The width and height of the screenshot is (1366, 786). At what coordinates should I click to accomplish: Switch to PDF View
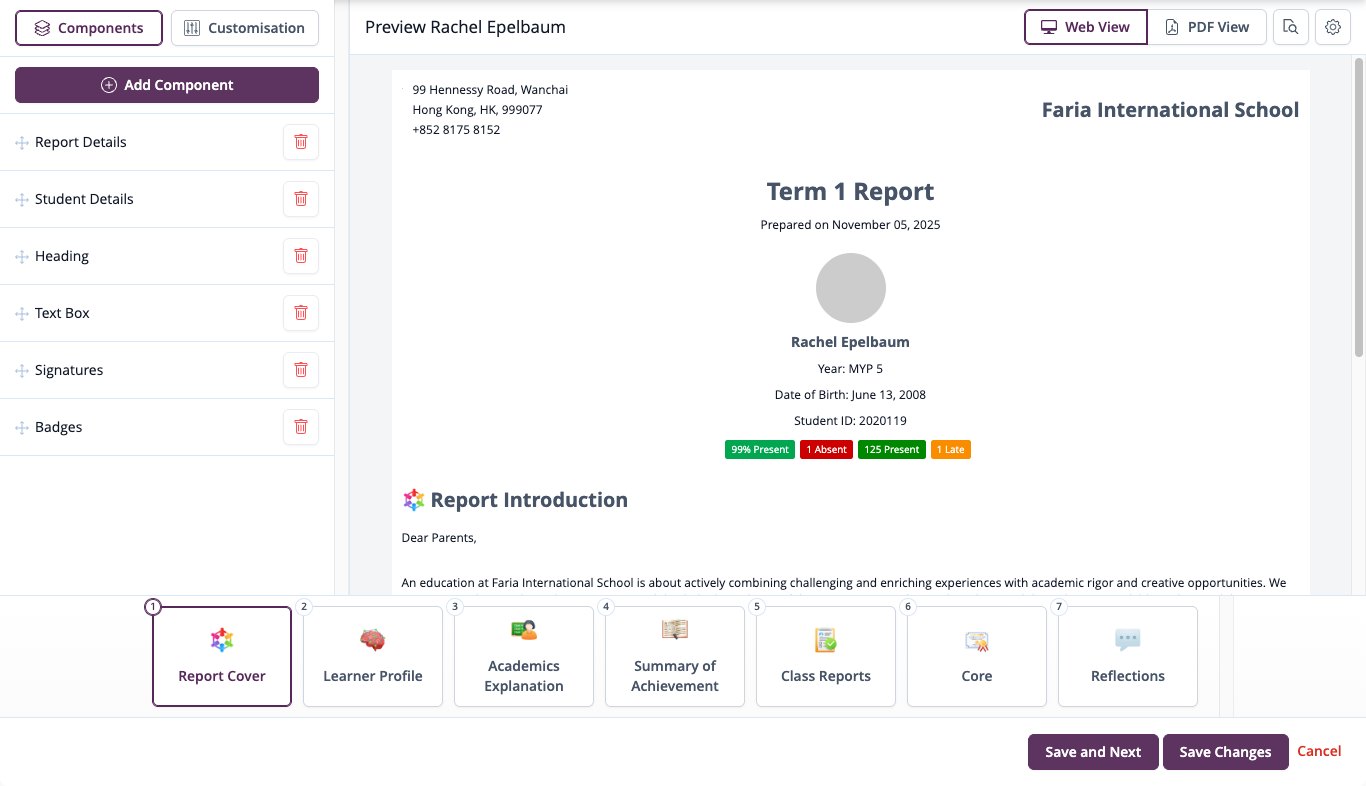[1207, 27]
